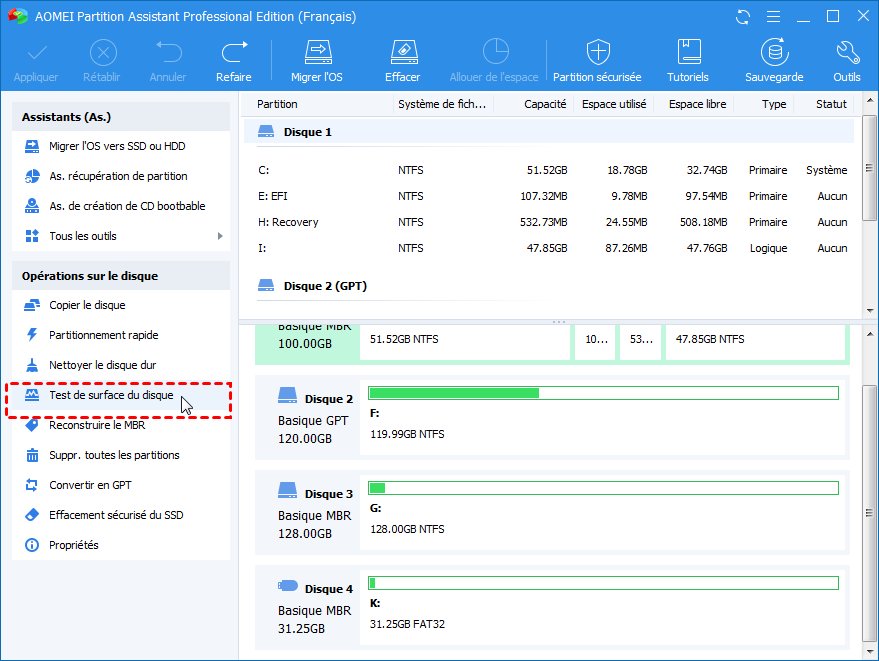Sort by Espace utilisé column header

pyautogui.click(x=614, y=104)
